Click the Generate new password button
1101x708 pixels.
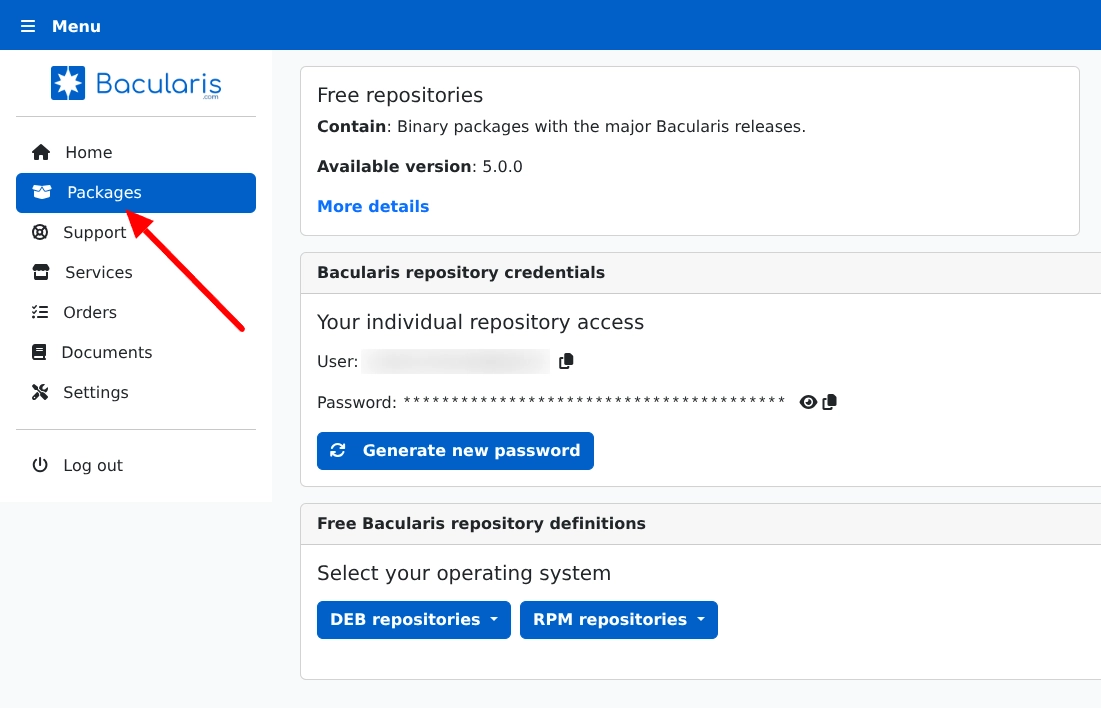455,450
